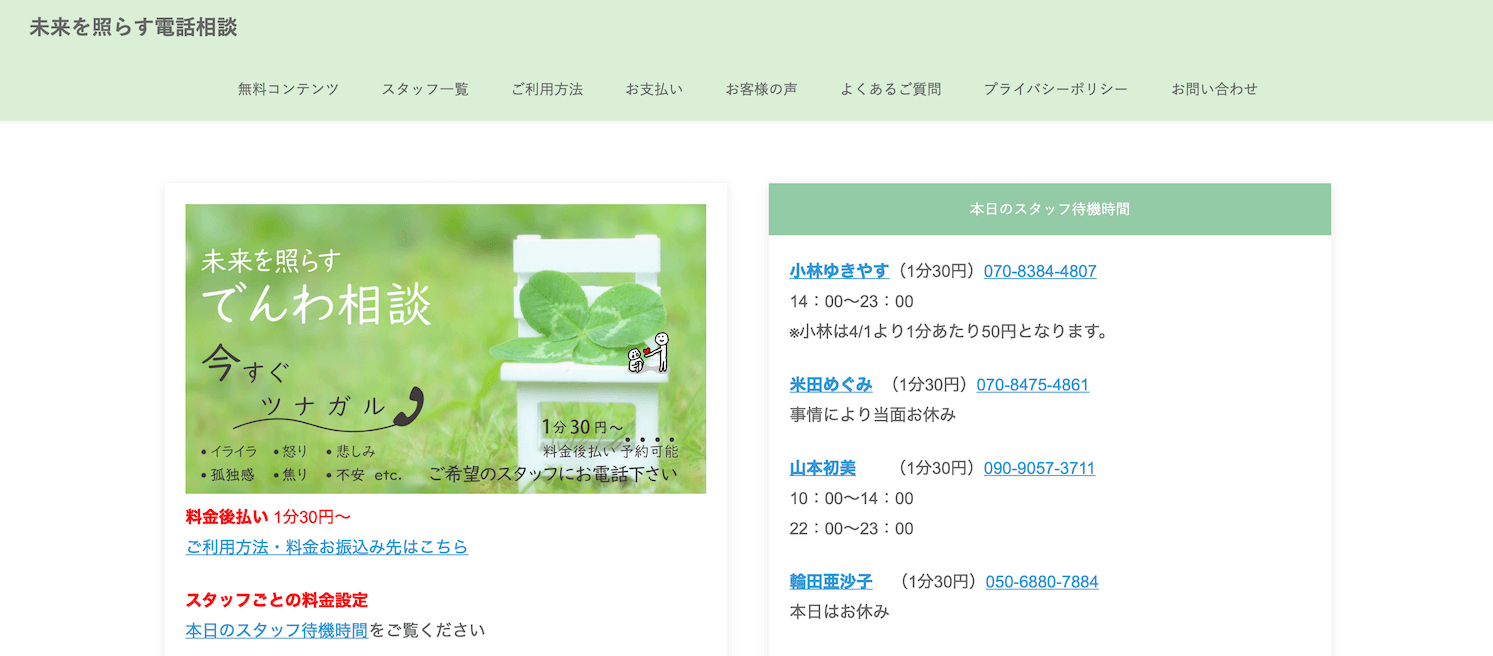Open staff profile 米田めぐみ
This screenshot has width=1493, height=656.
(830, 385)
